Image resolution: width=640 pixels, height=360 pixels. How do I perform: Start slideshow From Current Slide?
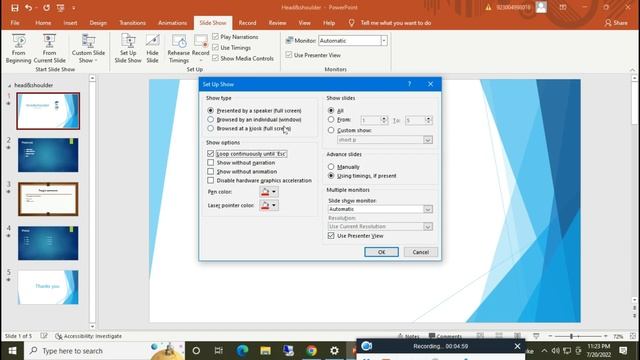click(x=49, y=49)
